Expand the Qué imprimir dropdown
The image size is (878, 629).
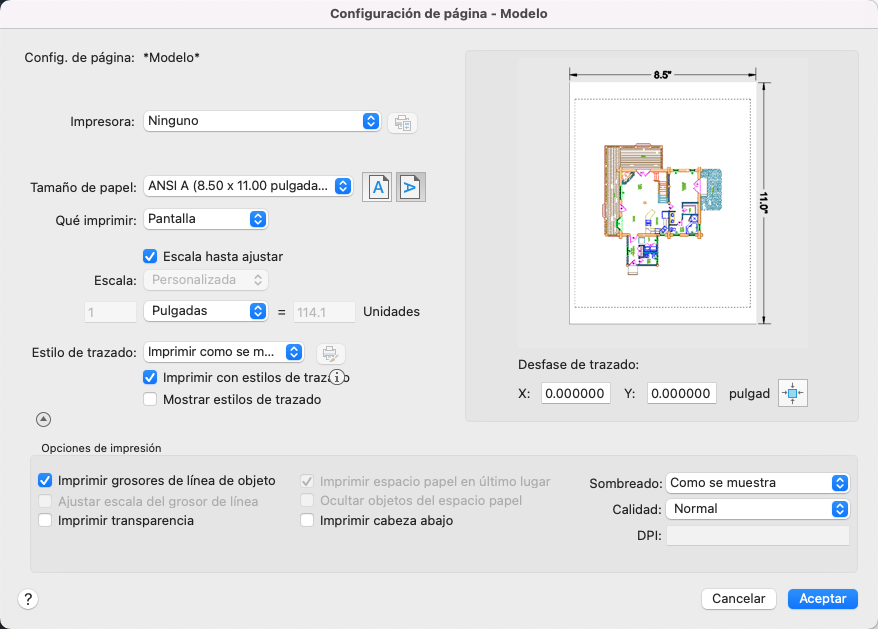click(206, 218)
